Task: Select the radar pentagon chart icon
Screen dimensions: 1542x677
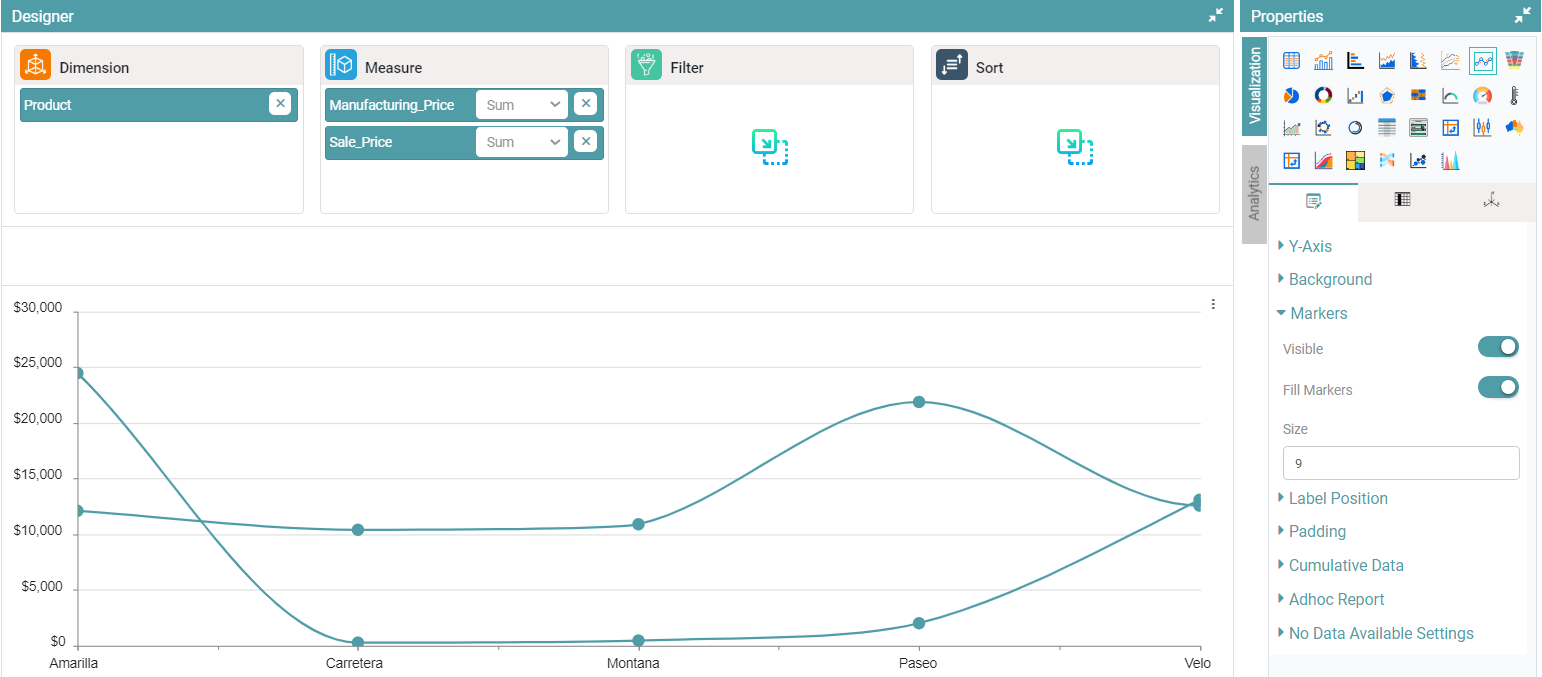Action: click(x=1387, y=95)
